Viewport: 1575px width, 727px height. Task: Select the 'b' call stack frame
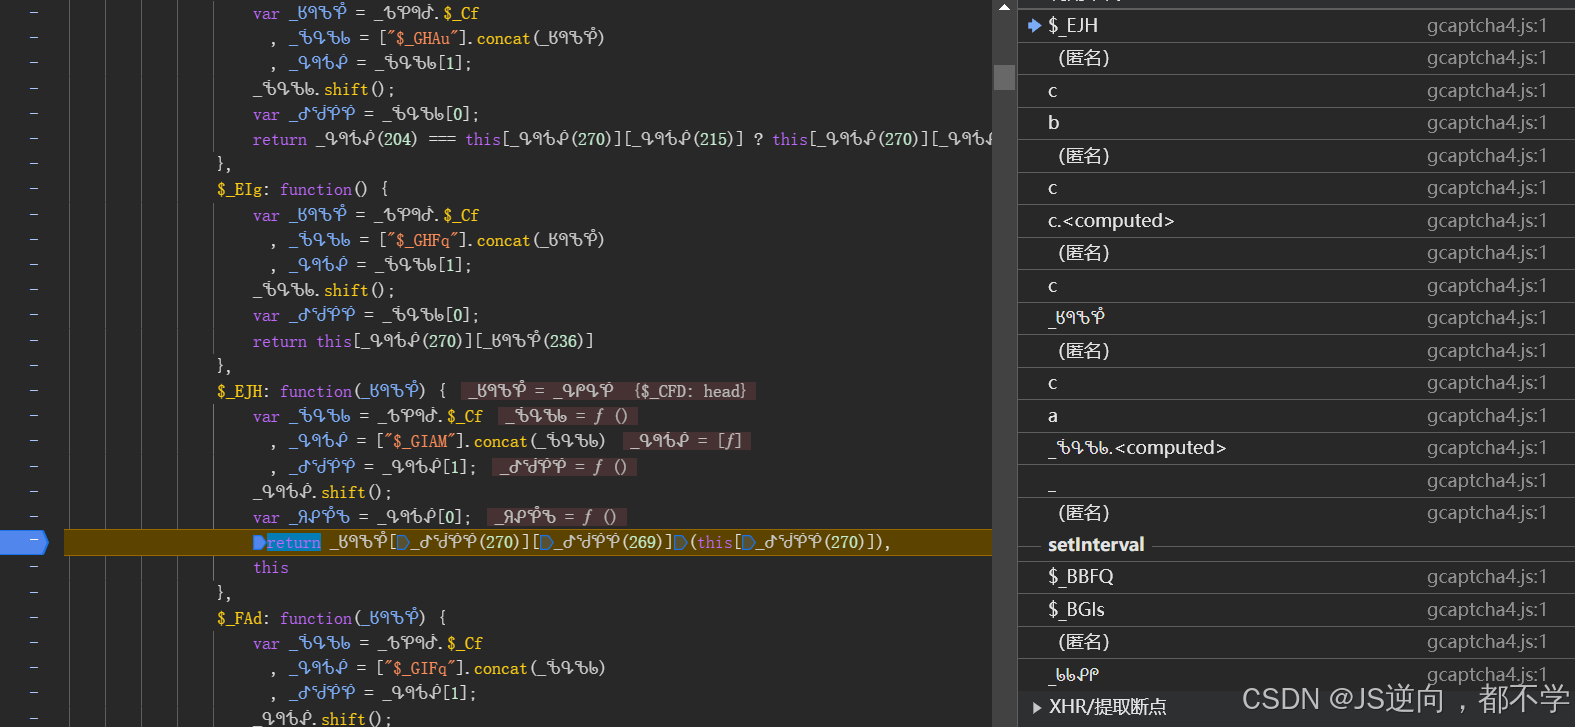1296,123
